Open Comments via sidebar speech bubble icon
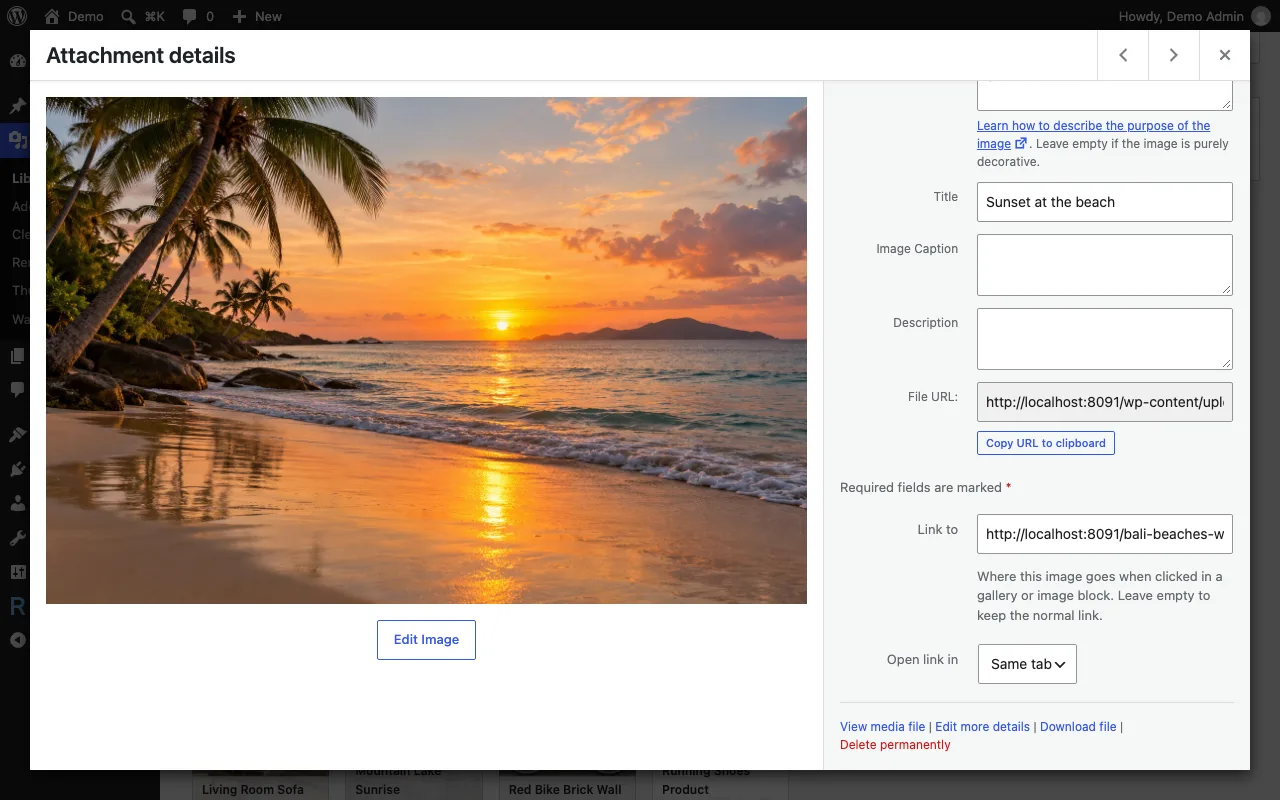Viewport: 1280px width, 800px height. pyautogui.click(x=16, y=388)
